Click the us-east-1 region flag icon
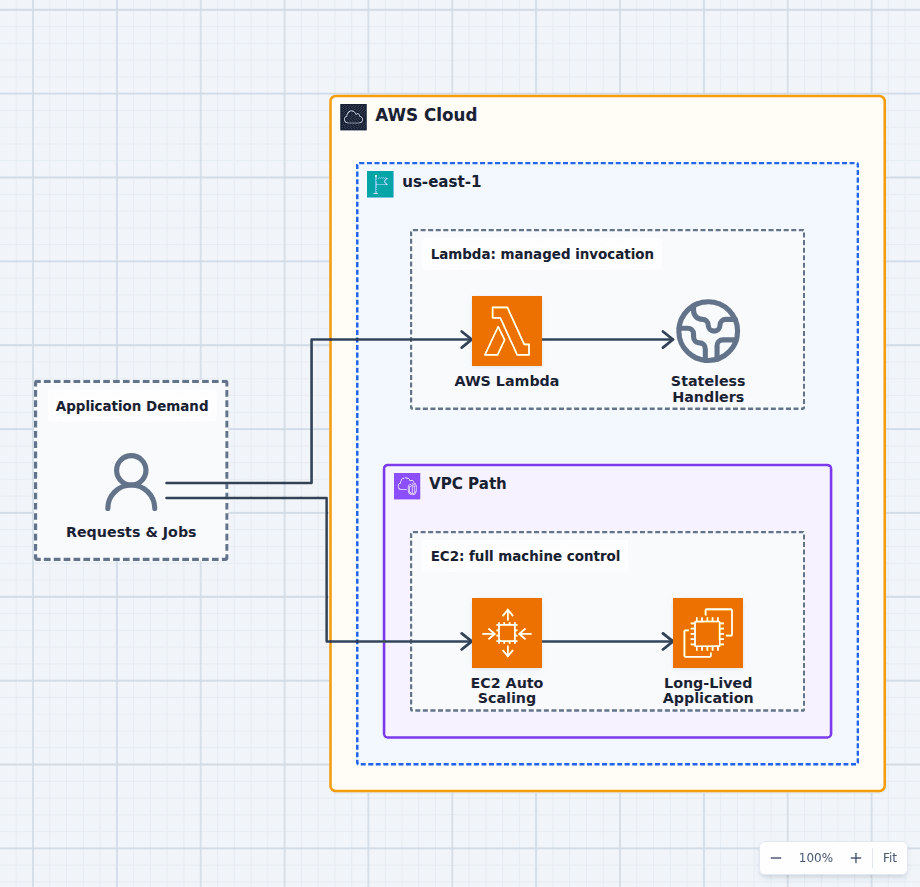 [x=380, y=184]
